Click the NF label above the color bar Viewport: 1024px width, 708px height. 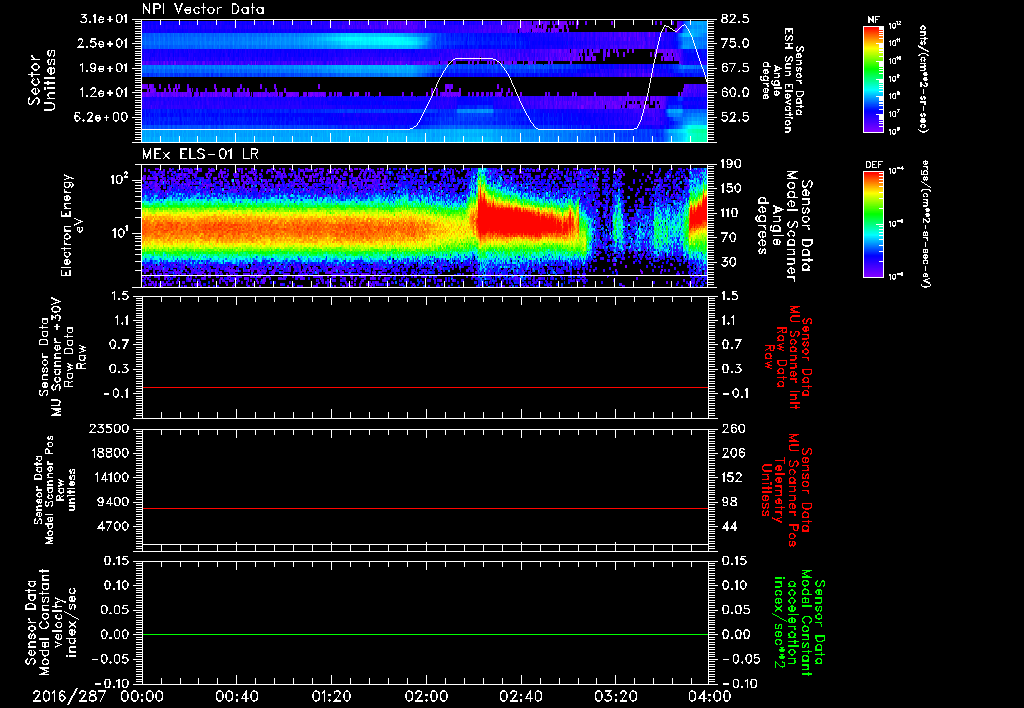(873, 20)
